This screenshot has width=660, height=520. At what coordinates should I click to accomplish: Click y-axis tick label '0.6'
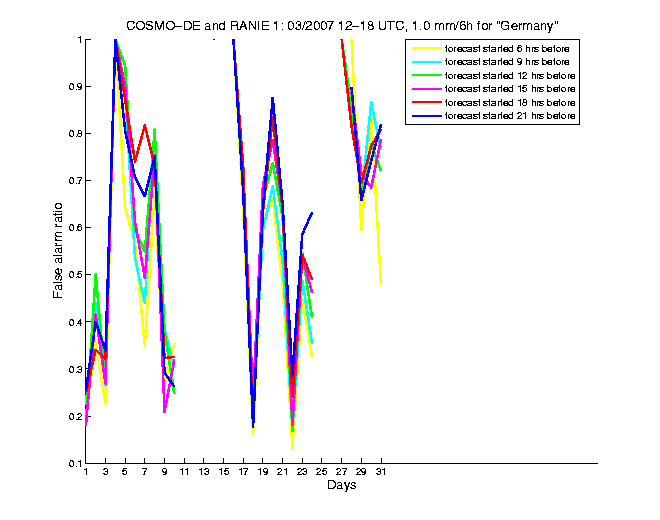(75, 228)
